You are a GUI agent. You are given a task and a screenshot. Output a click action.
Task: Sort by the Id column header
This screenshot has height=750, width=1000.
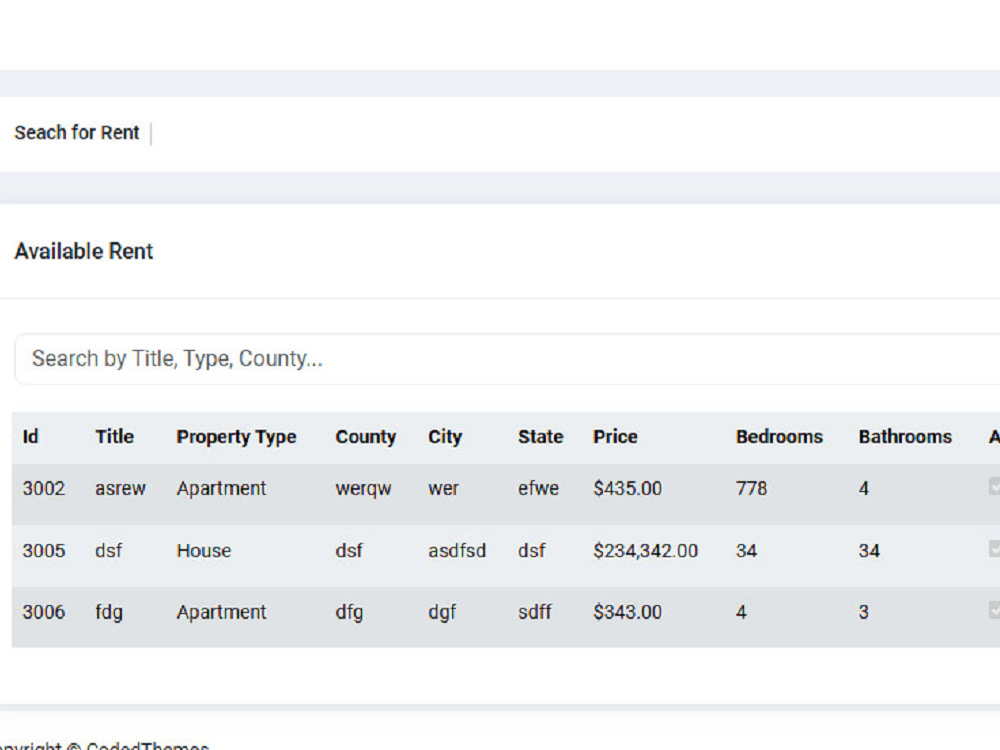pyautogui.click(x=31, y=437)
